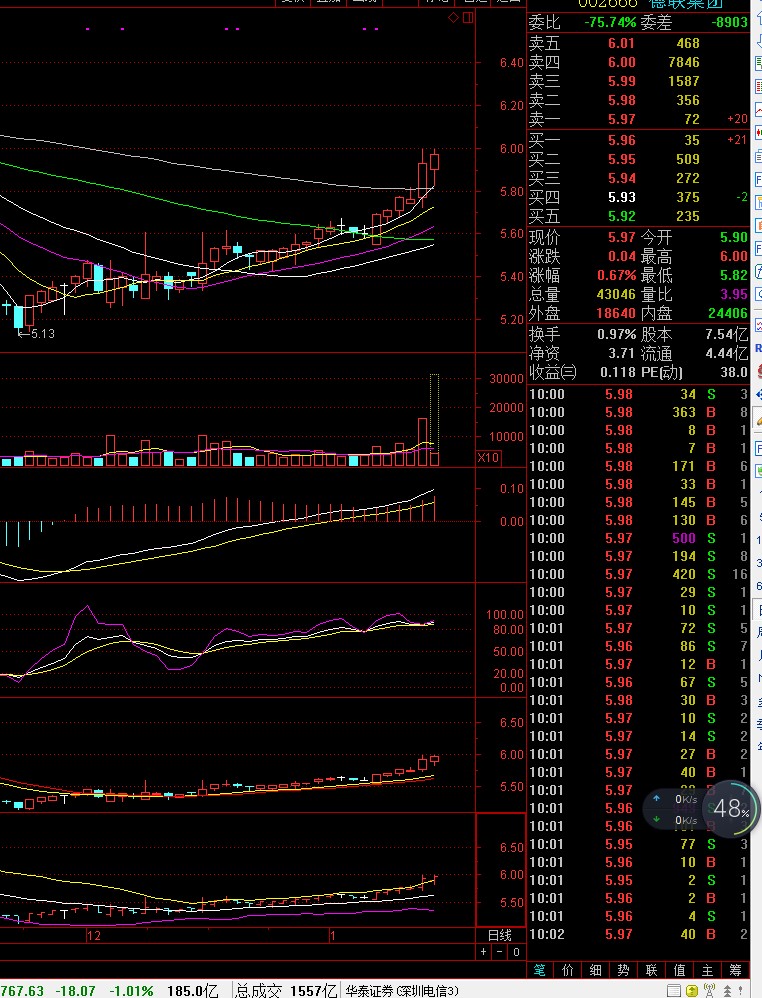Open the 筹 chip distribution tab
This screenshot has width=762, height=998.
[x=736, y=969]
